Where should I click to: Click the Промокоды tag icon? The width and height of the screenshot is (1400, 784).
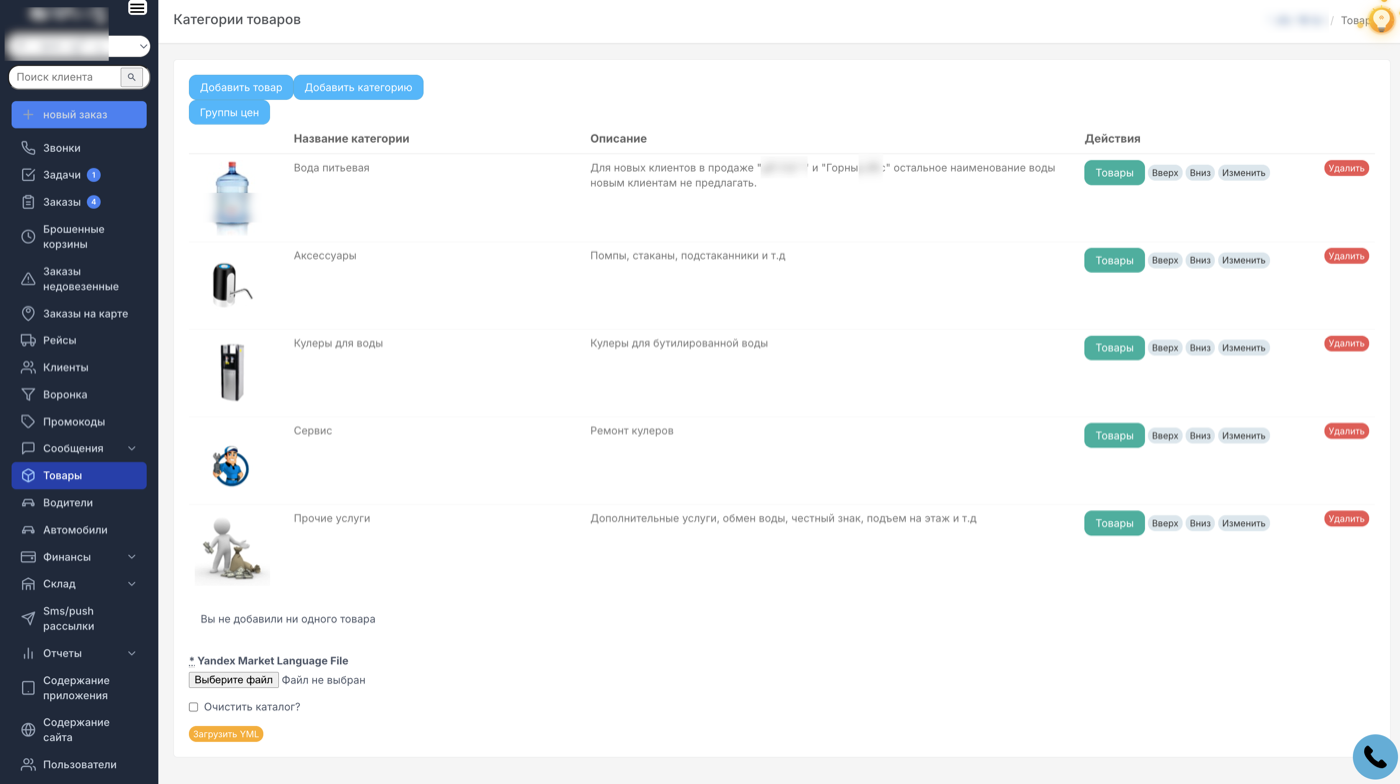(x=28, y=422)
